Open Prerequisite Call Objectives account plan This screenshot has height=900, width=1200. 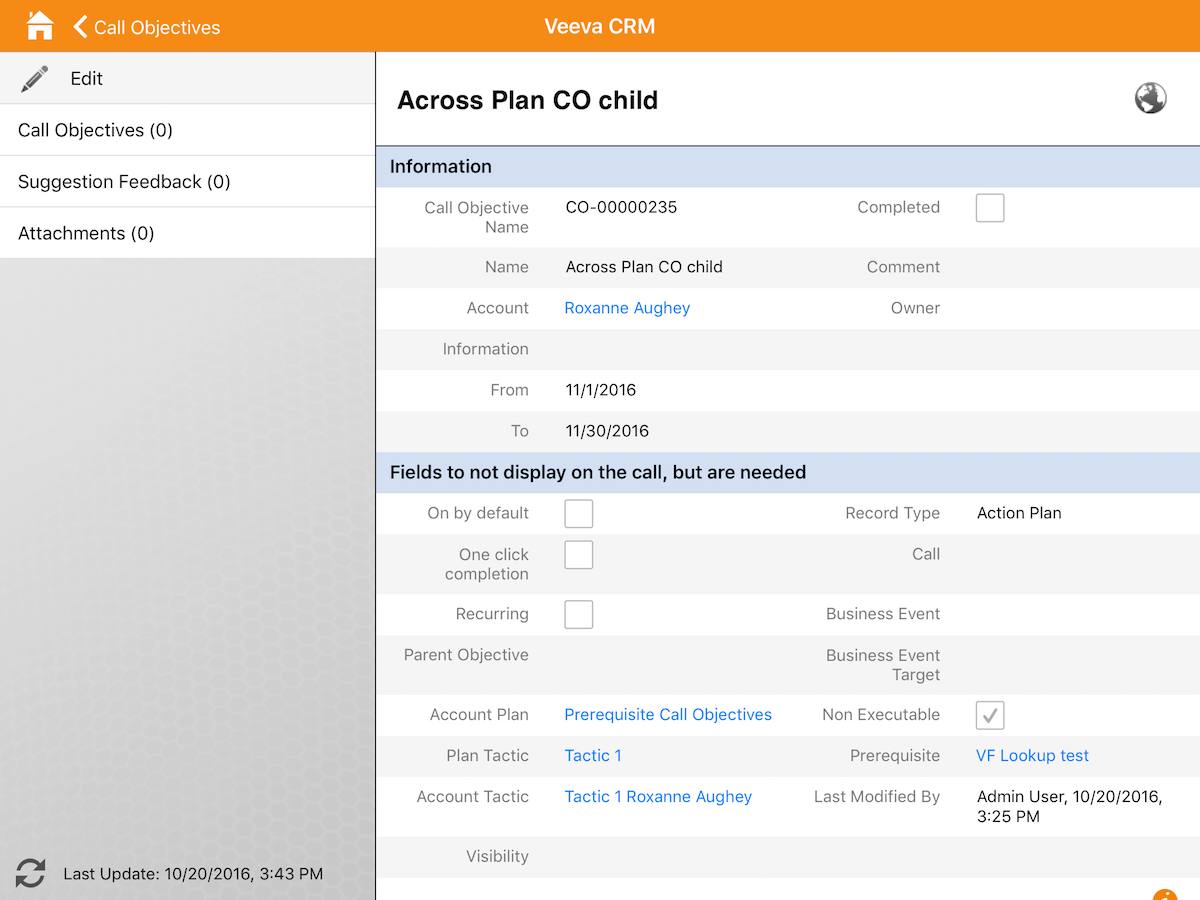pyautogui.click(x=668, y=715)
